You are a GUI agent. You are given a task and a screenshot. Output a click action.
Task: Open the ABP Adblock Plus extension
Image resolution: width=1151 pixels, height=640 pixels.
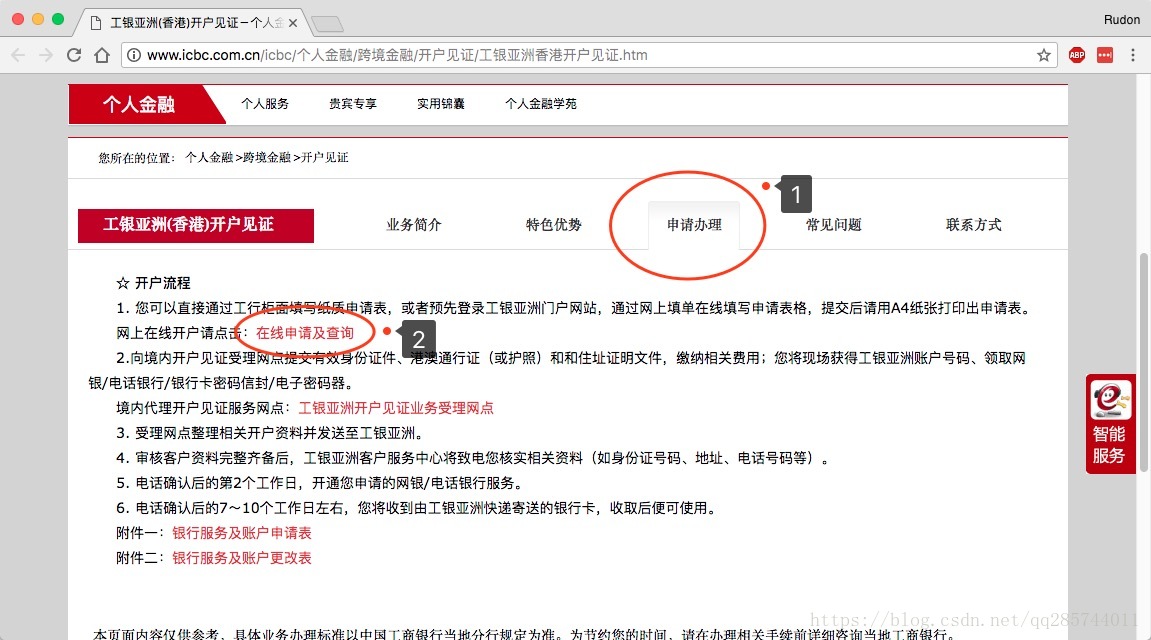1077,55
